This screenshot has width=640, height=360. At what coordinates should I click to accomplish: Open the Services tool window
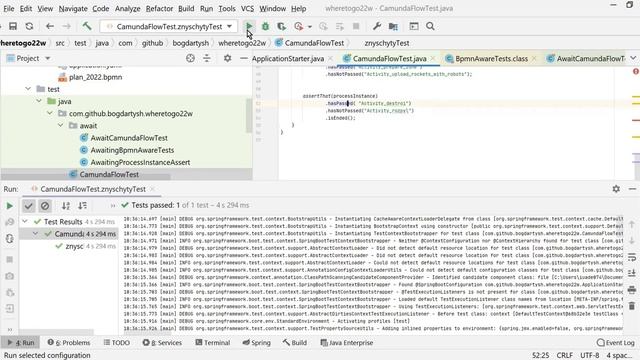click(162, 343)
